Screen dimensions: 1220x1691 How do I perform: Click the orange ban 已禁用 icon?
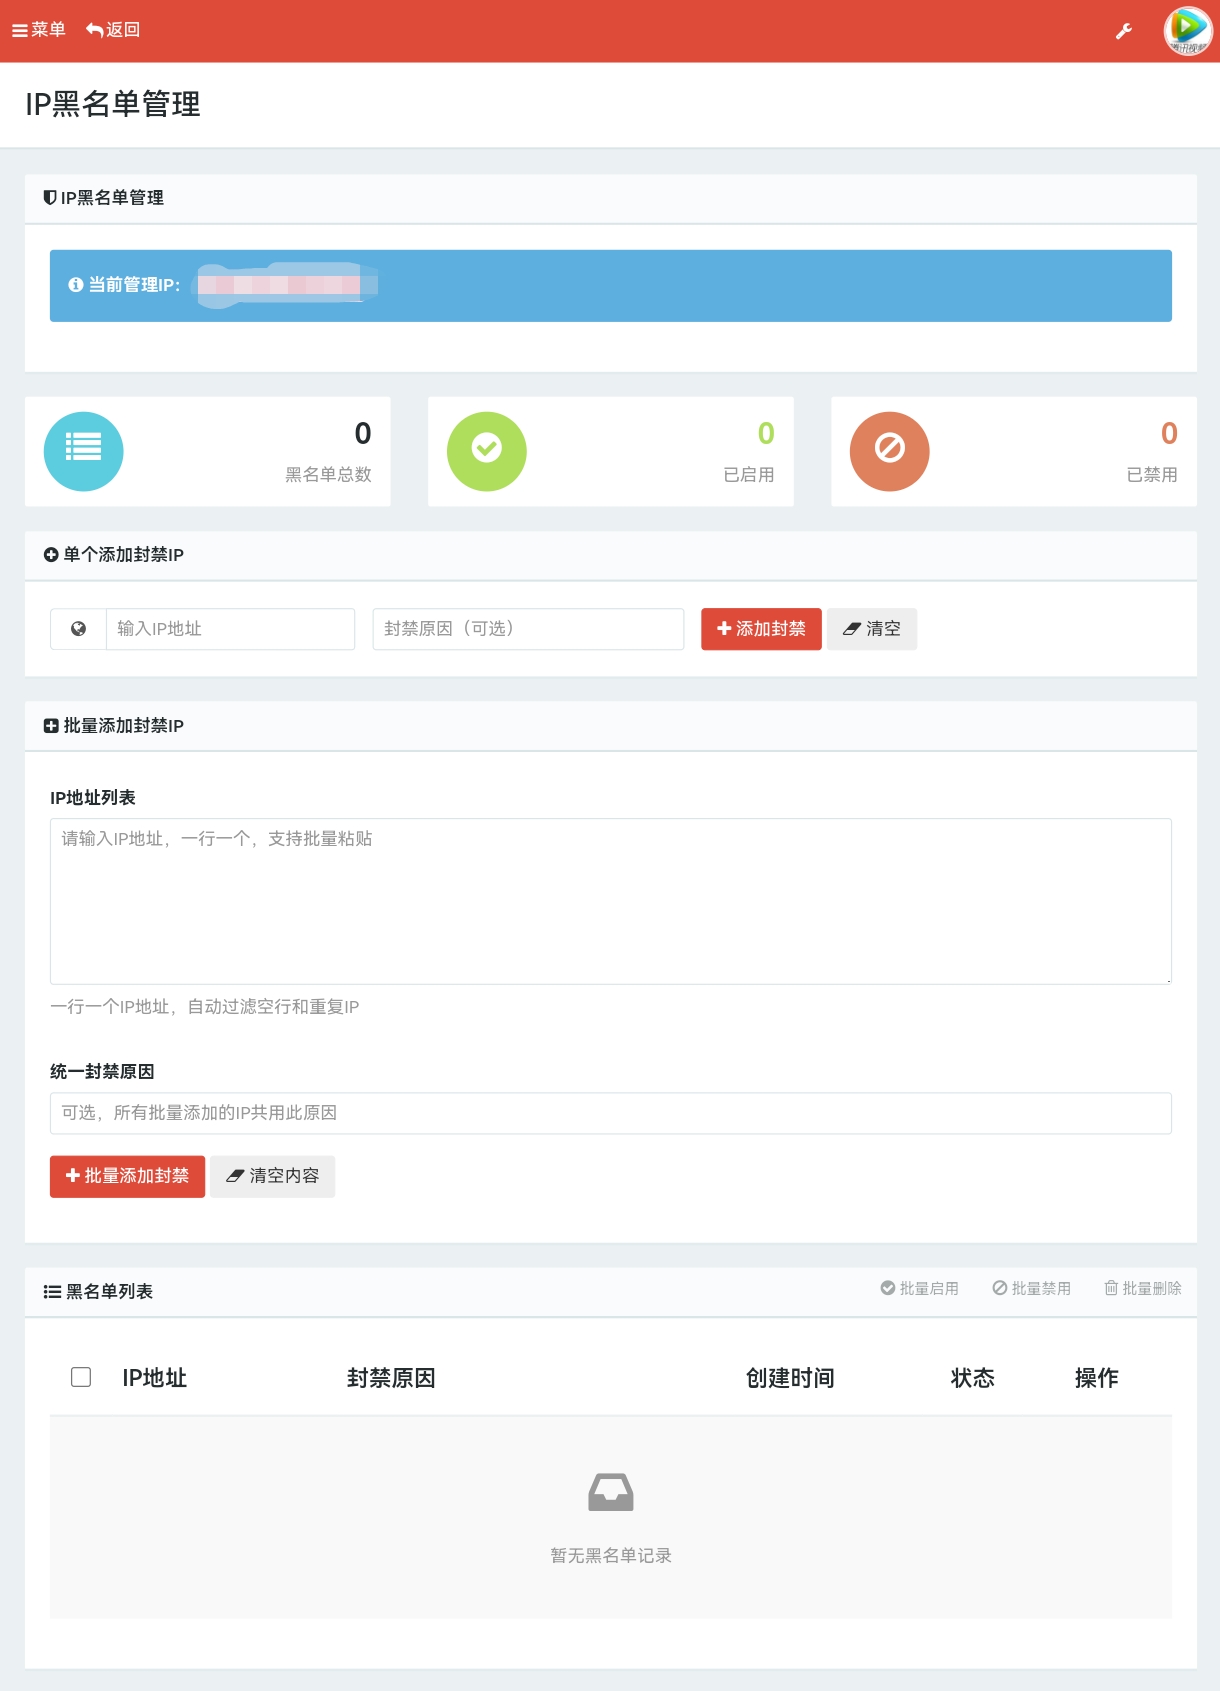pyautogui.click(x=890, y=451)
